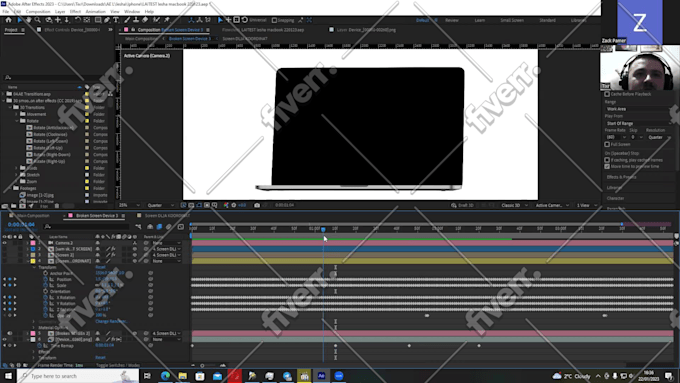
Task: Open the Animation menu
Action: point(95,12)
